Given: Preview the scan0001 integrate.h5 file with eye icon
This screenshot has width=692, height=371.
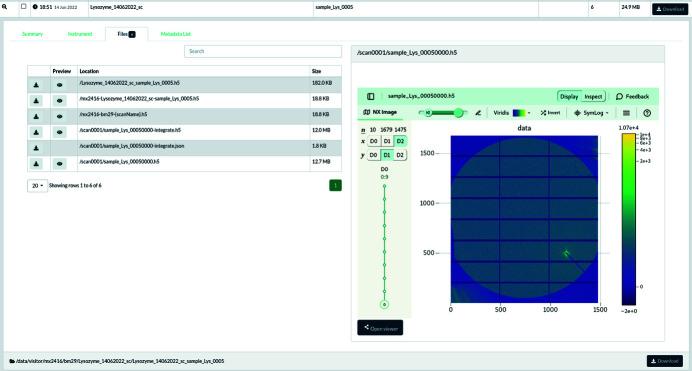Looking at the screenshot, I should (x=60, y=132).
